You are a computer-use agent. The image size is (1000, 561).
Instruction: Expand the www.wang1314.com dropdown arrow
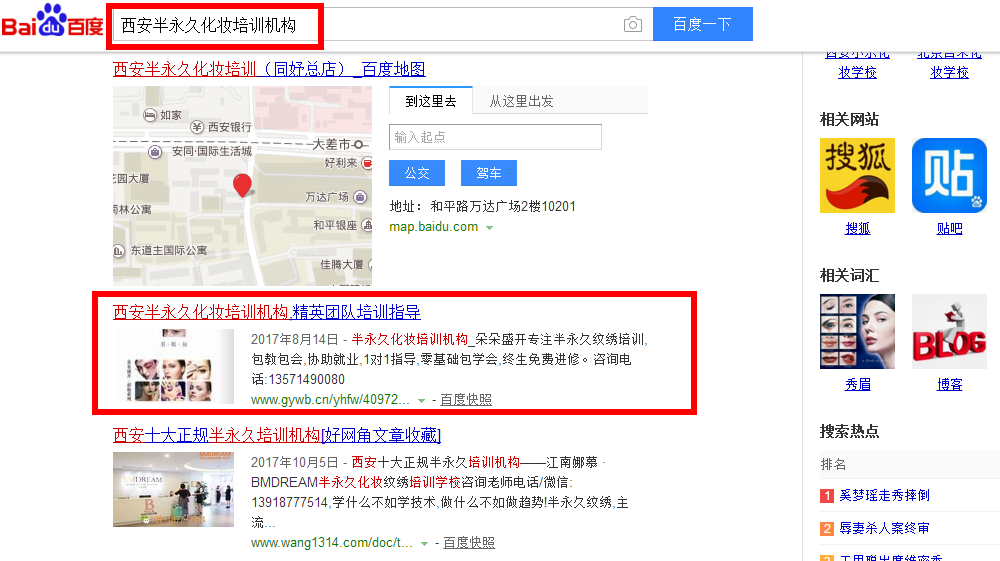pyautogui.click(x=425, y=543)
